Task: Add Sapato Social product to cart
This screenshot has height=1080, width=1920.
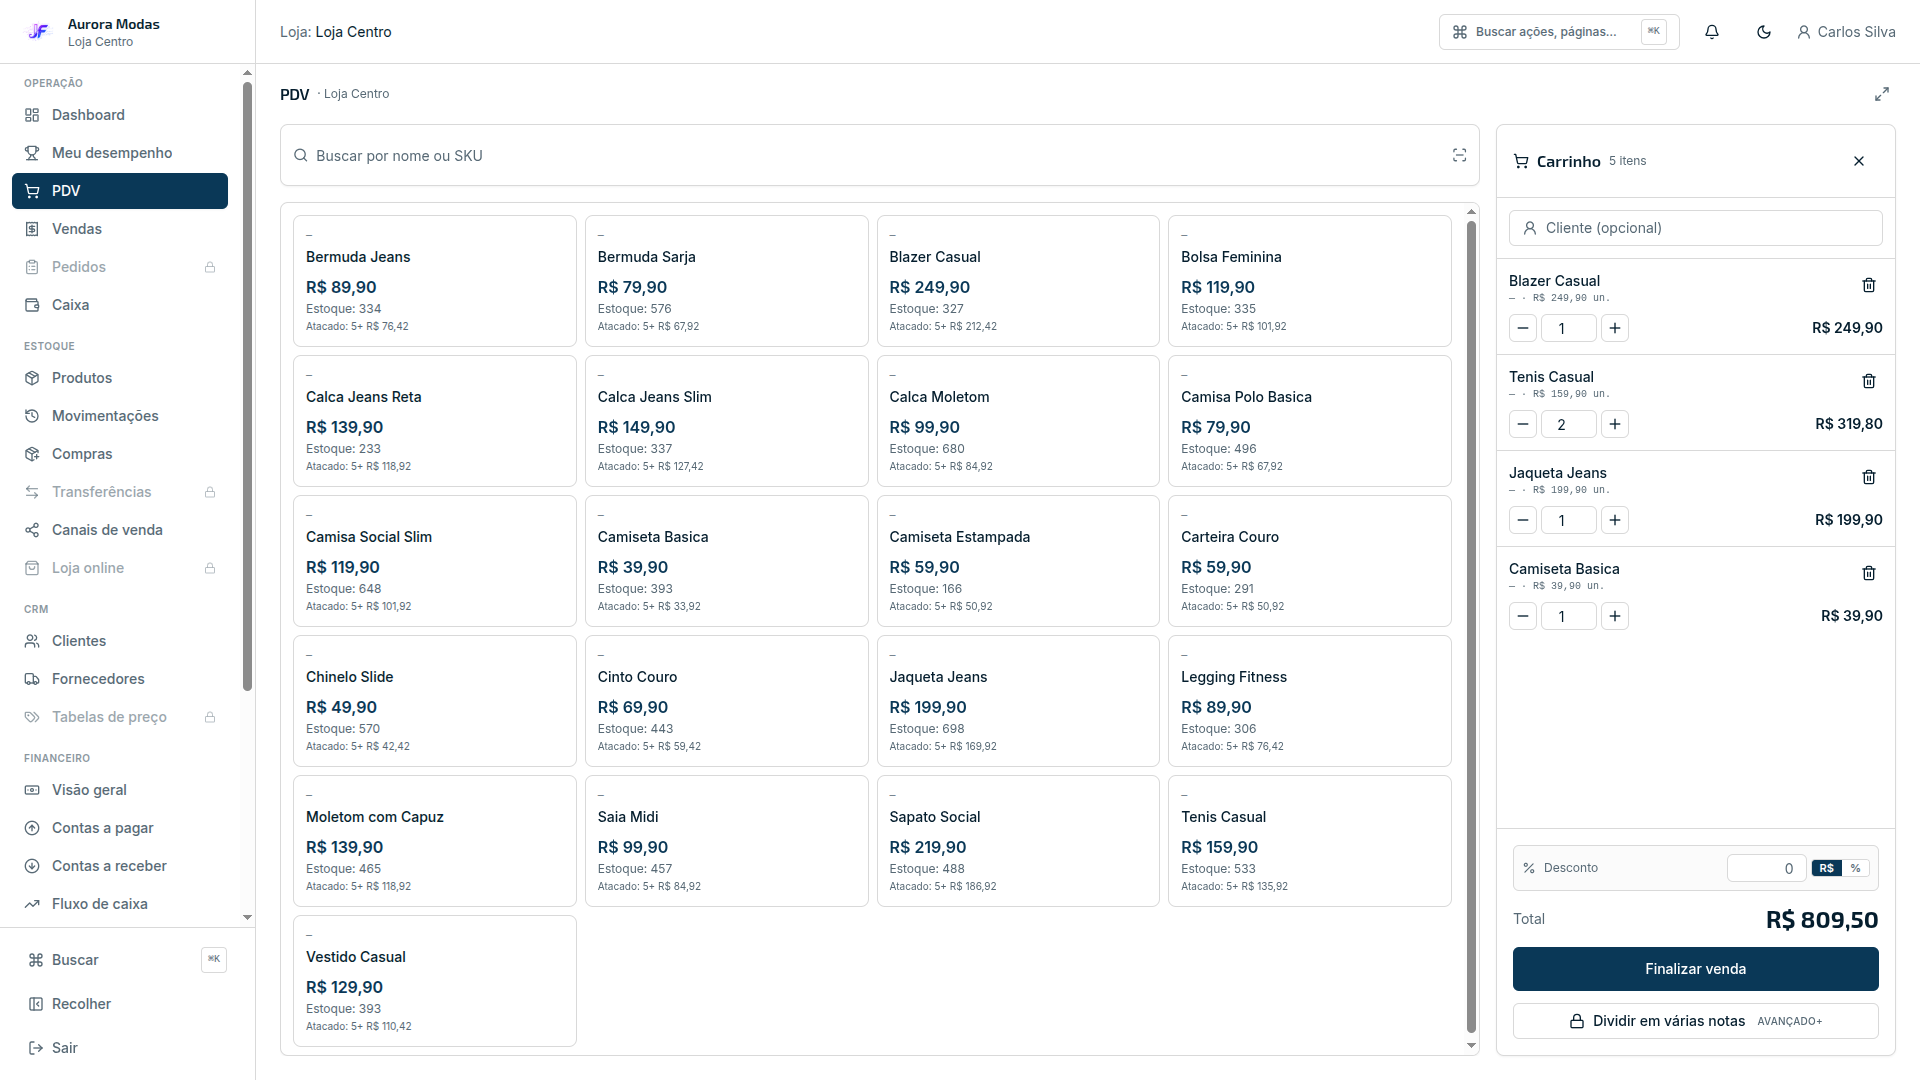Action: (x=1018, y=841)
